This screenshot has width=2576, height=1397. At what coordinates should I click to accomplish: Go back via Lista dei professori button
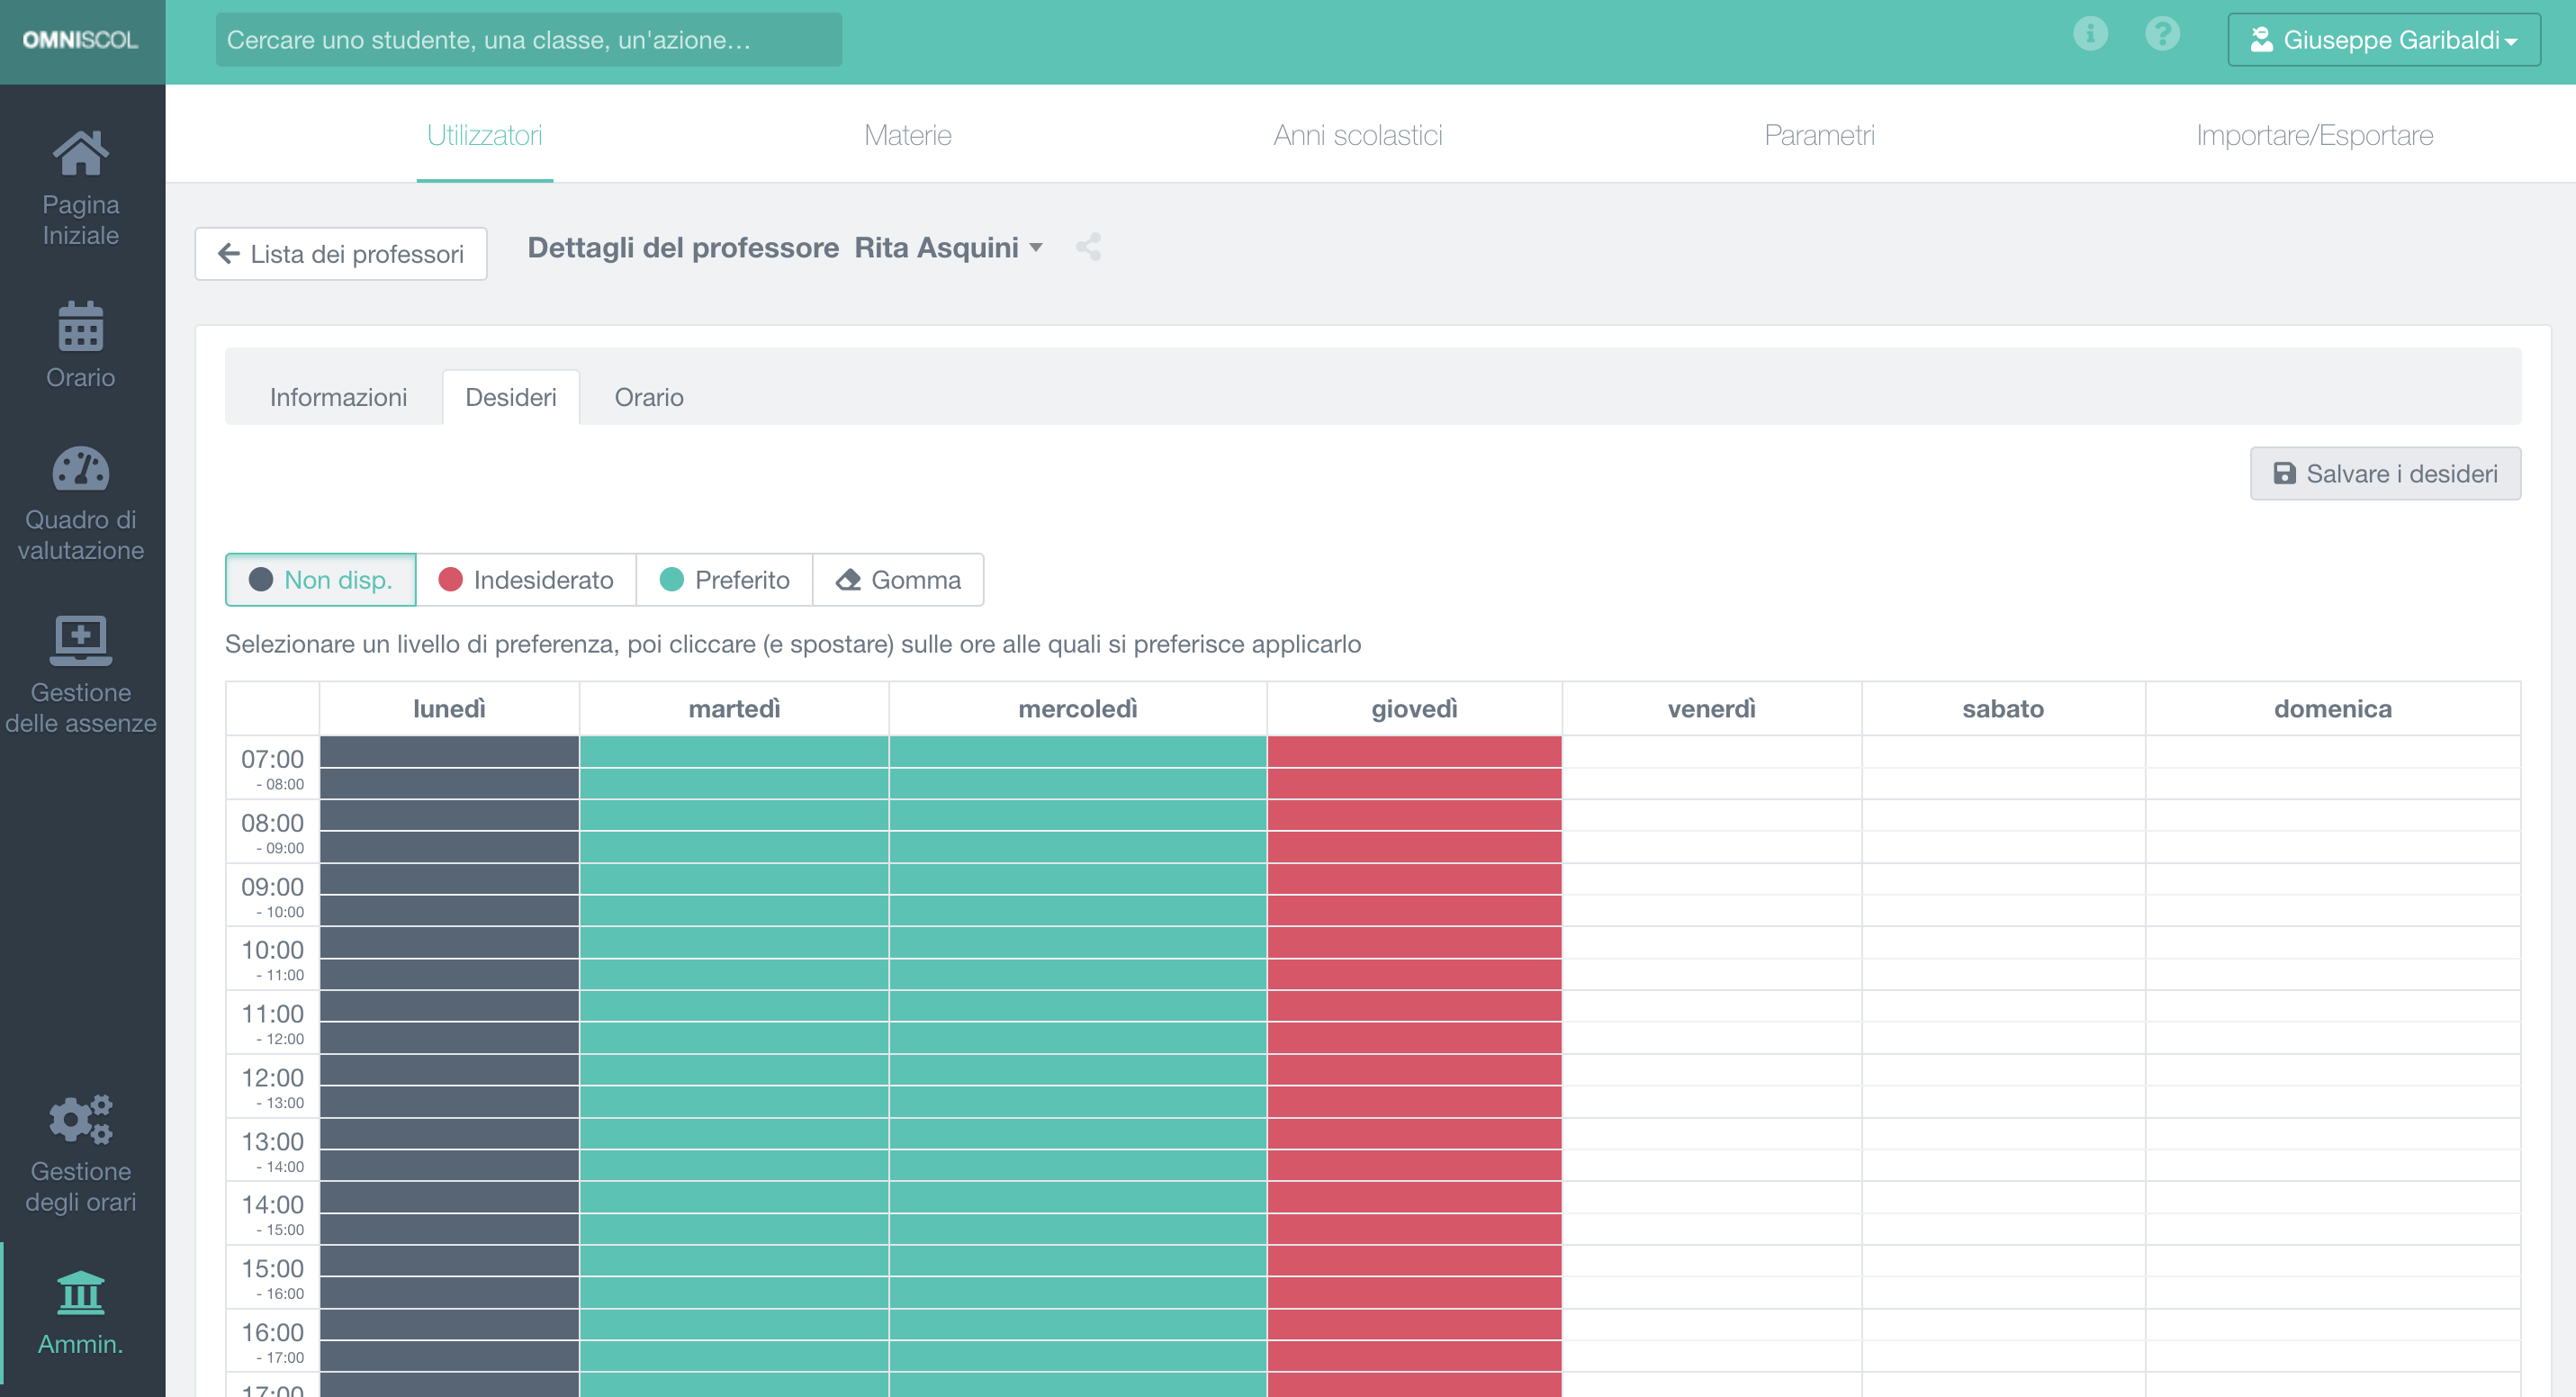[340, 254]
